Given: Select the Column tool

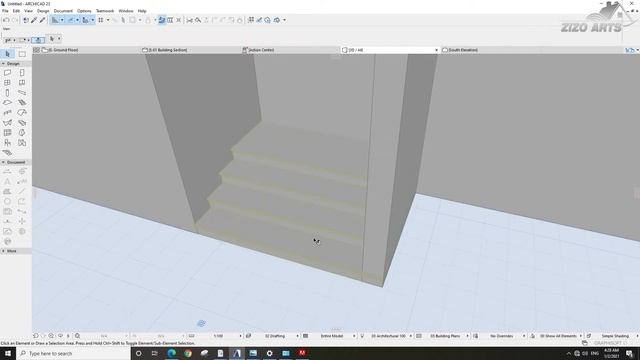Looking at the screenshot, I should click(x=7, y=93).
